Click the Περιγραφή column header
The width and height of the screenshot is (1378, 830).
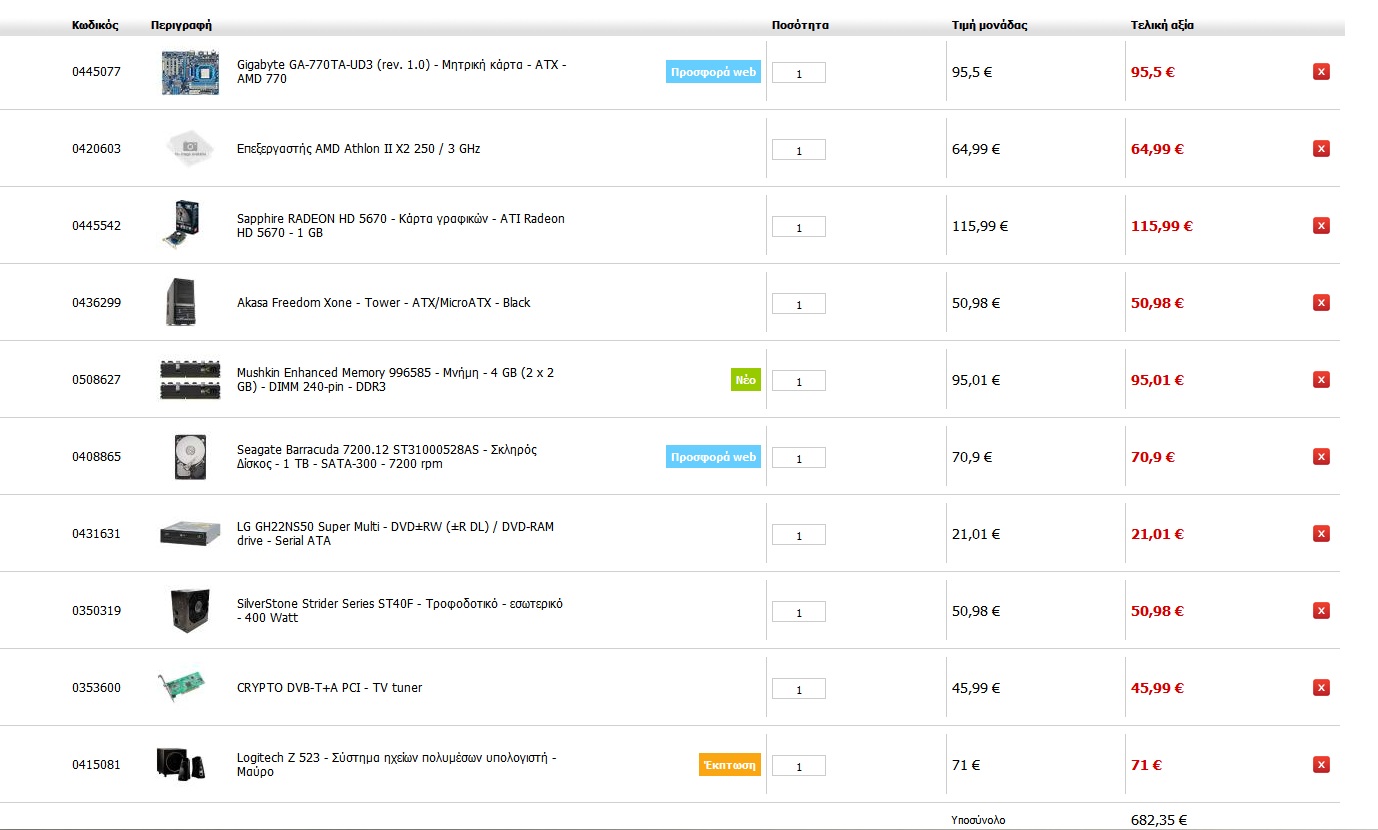coord(181,25)
